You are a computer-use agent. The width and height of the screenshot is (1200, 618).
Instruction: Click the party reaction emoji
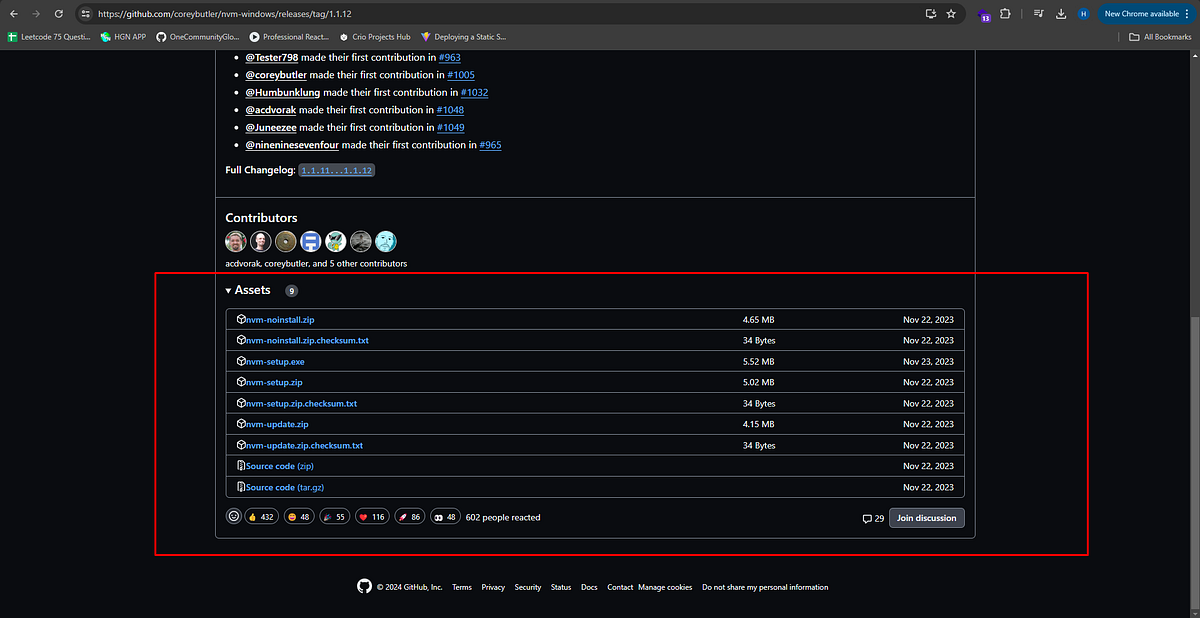point(334,516)
